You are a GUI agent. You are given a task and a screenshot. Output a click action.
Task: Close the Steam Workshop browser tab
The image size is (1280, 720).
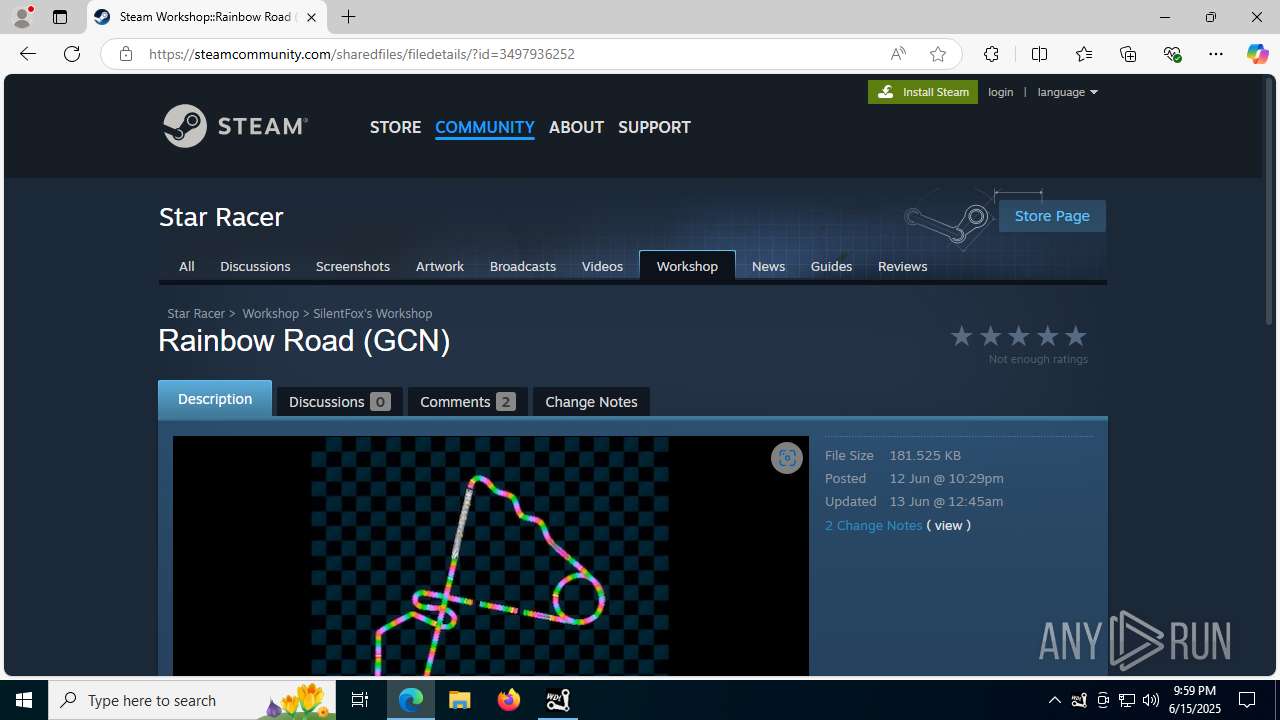coord(311,17)
